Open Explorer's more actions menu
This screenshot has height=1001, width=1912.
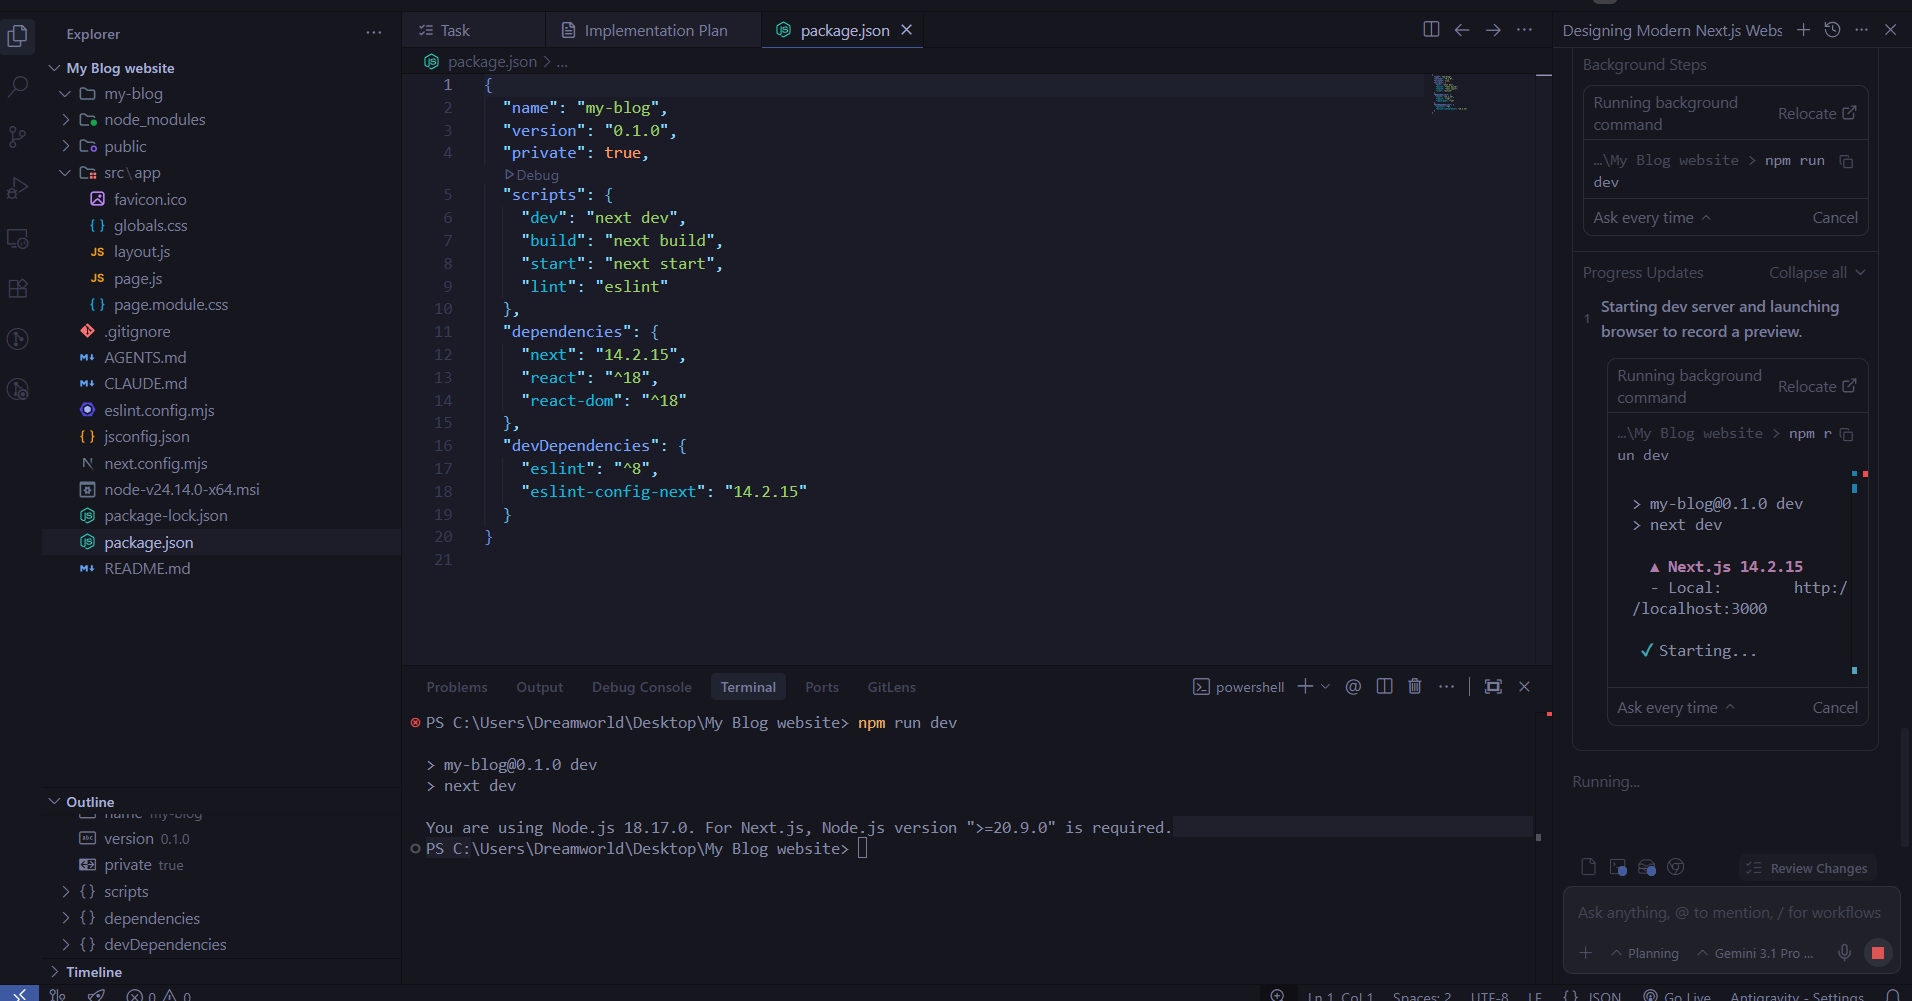pyautogui.click(x=374, y=33)
